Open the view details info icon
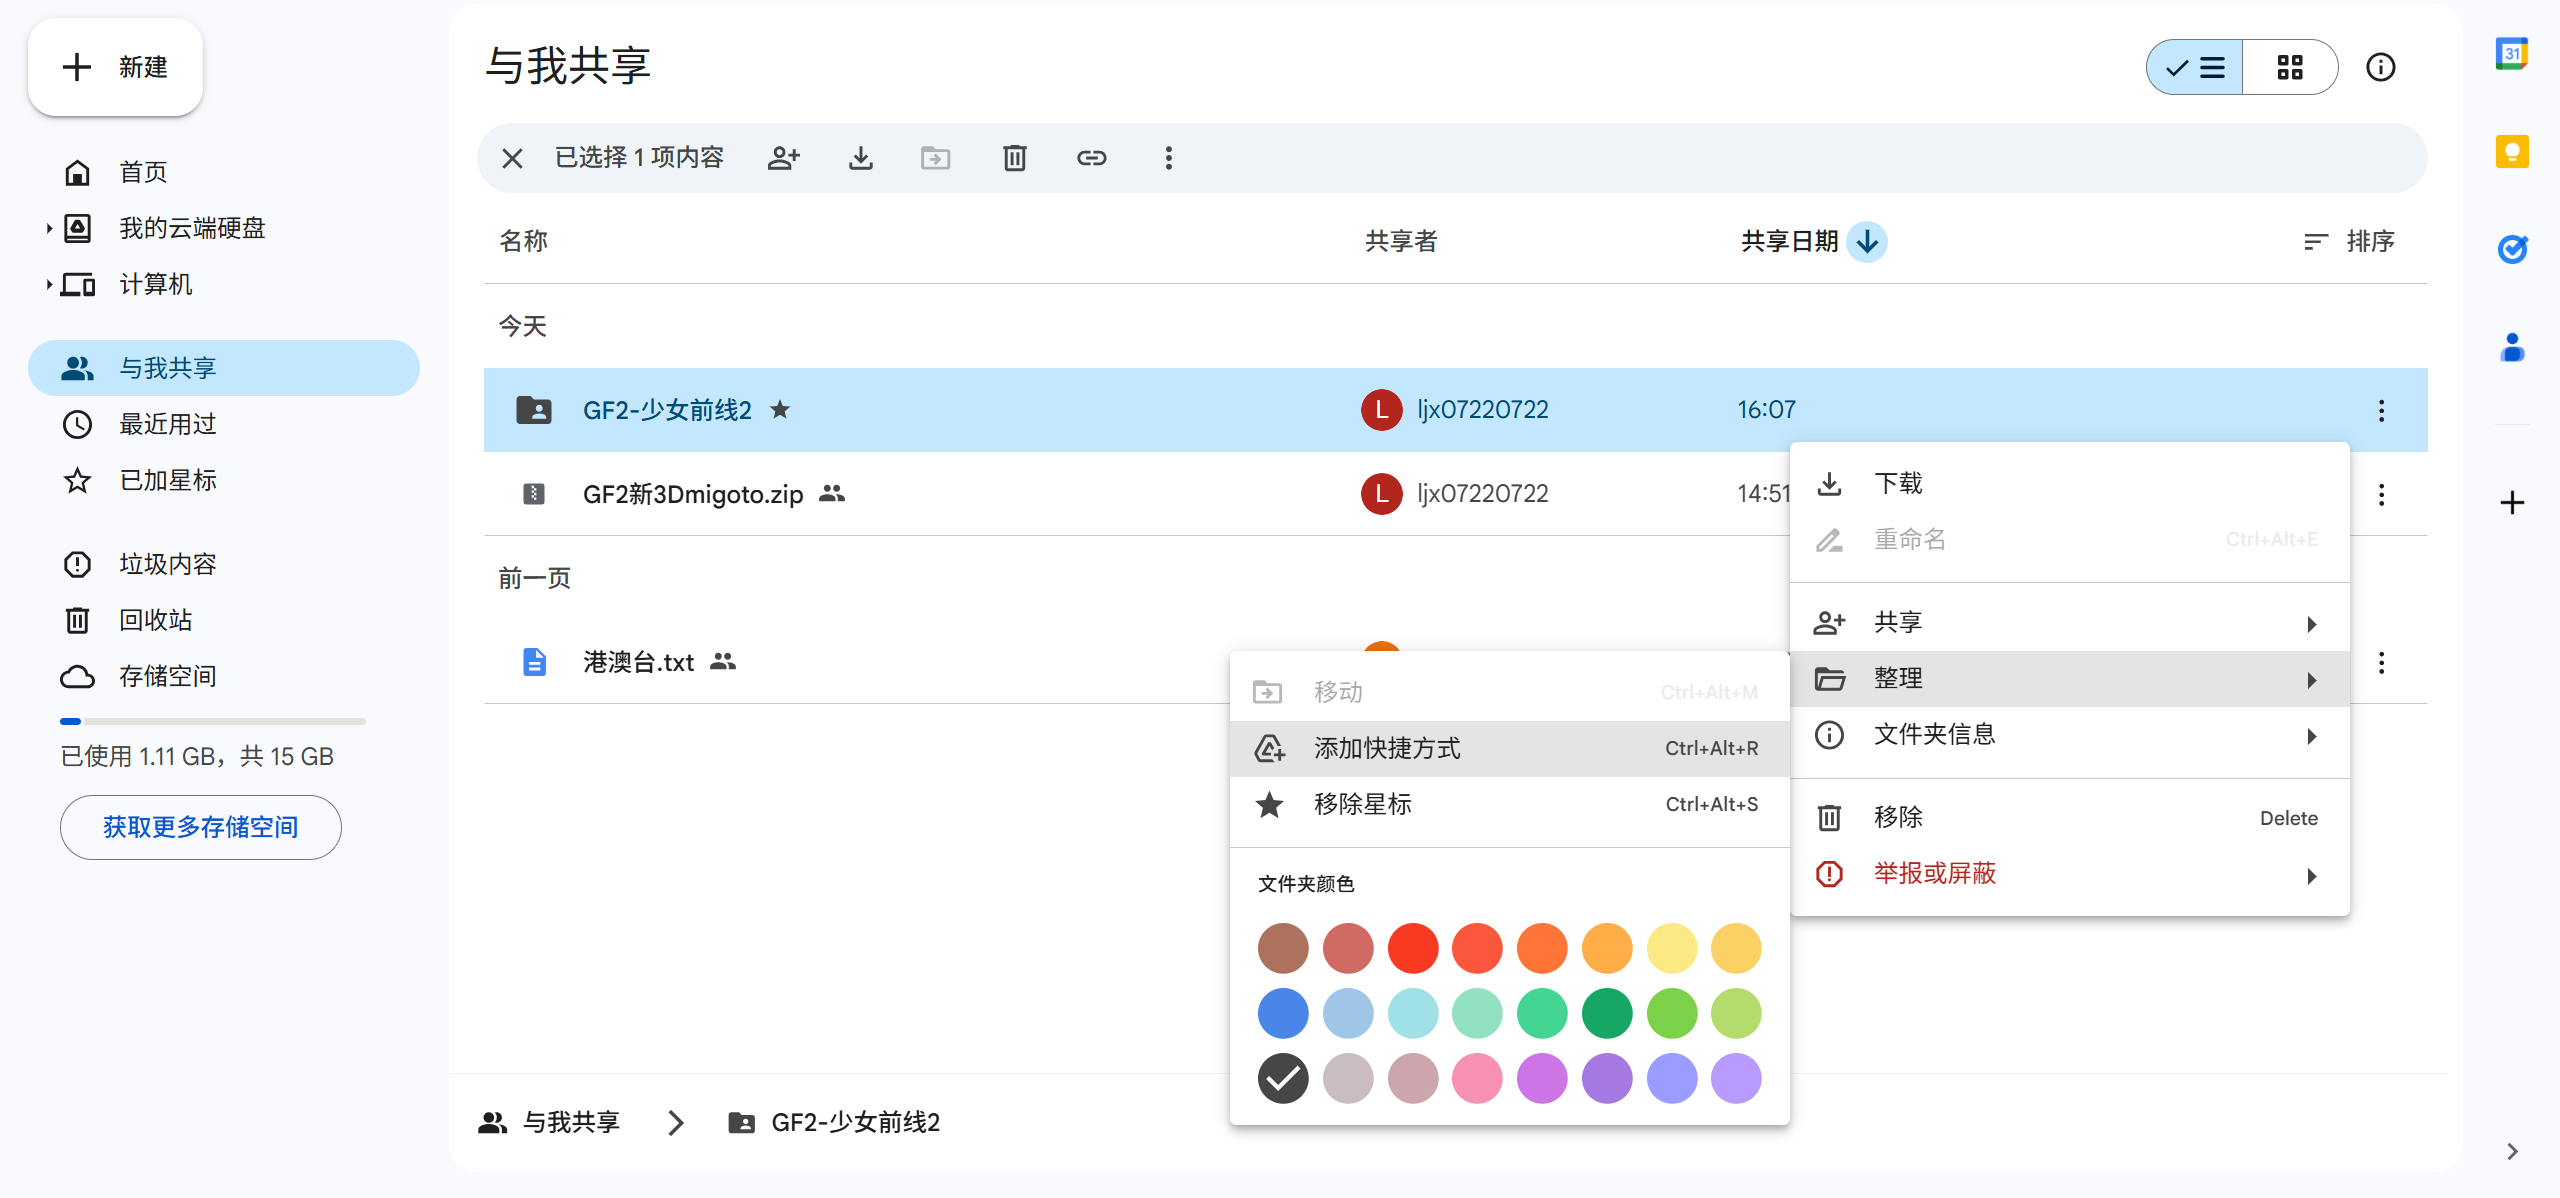The width and height of the screenshot is (2560, 1198). (2380, 67)
